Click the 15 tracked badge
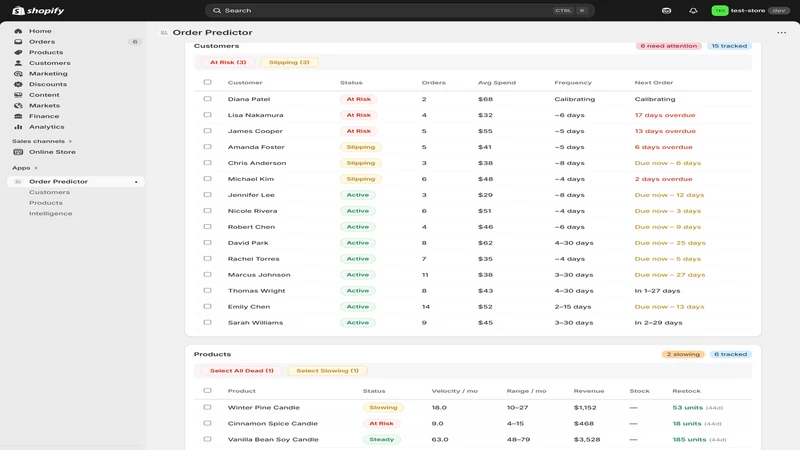Screen dimensions: 800x450 [729, 46]
